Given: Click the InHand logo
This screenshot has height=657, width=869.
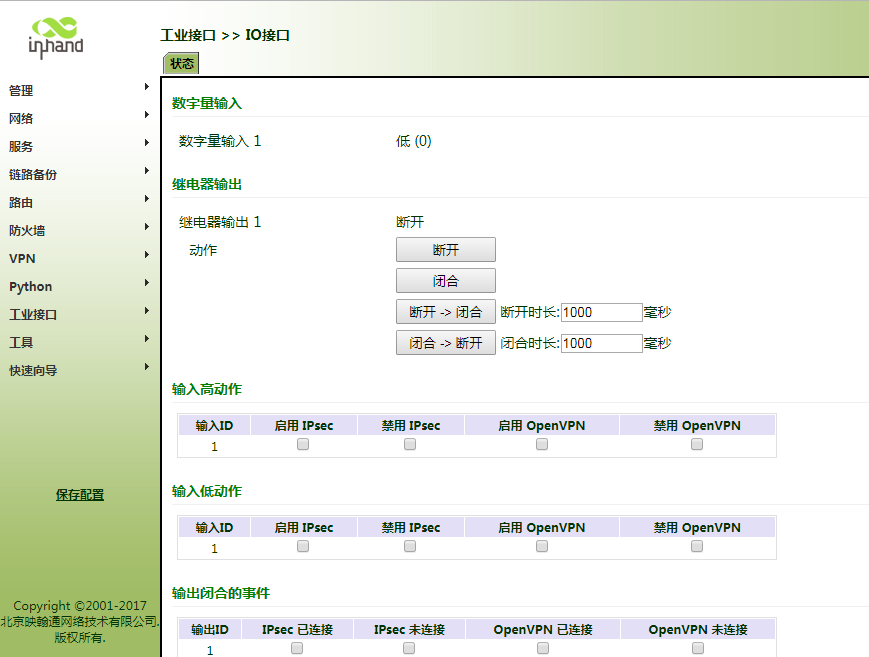Looking at the screenshot, I should [x=55, y=36].
